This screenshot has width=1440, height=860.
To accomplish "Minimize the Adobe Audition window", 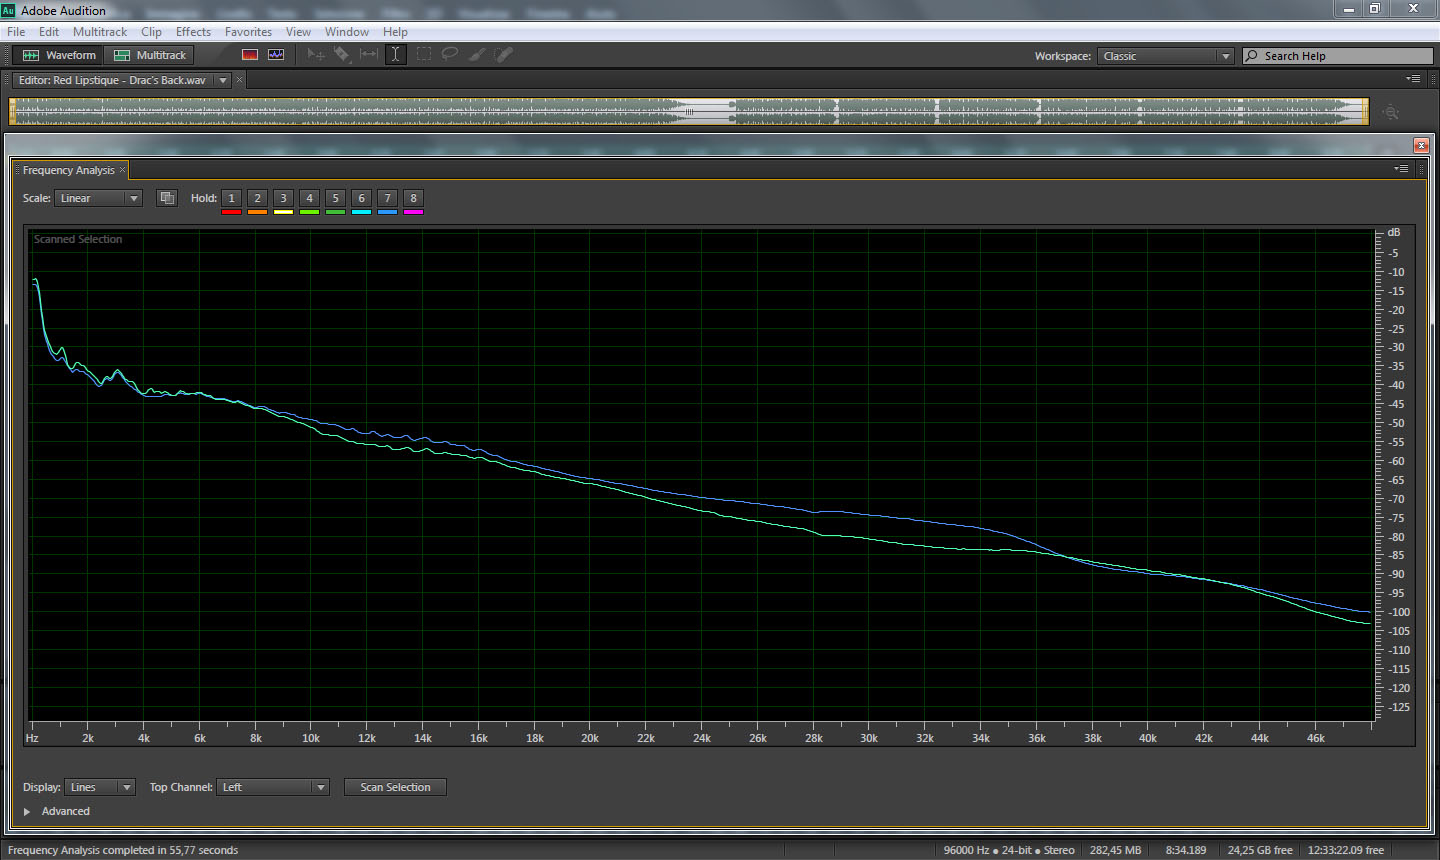I will pyautogui.click(x=1348, y=8).
